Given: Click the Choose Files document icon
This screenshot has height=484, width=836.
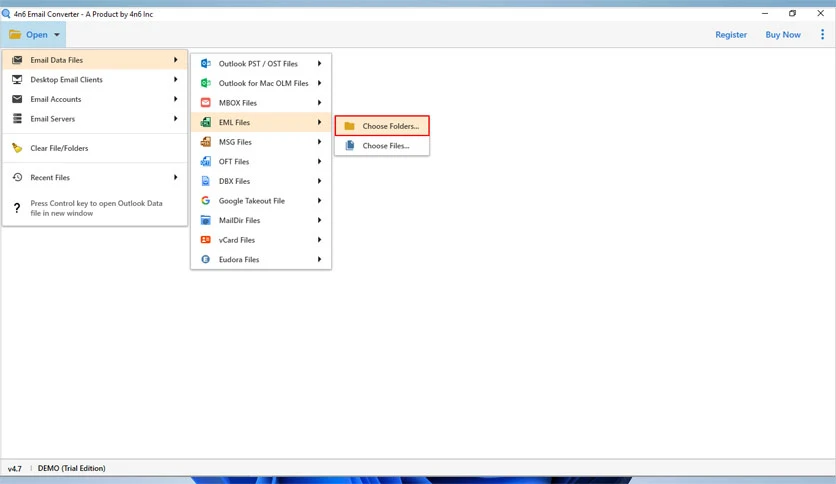Looking at the screenshot, I should click(x=350, y=146).
